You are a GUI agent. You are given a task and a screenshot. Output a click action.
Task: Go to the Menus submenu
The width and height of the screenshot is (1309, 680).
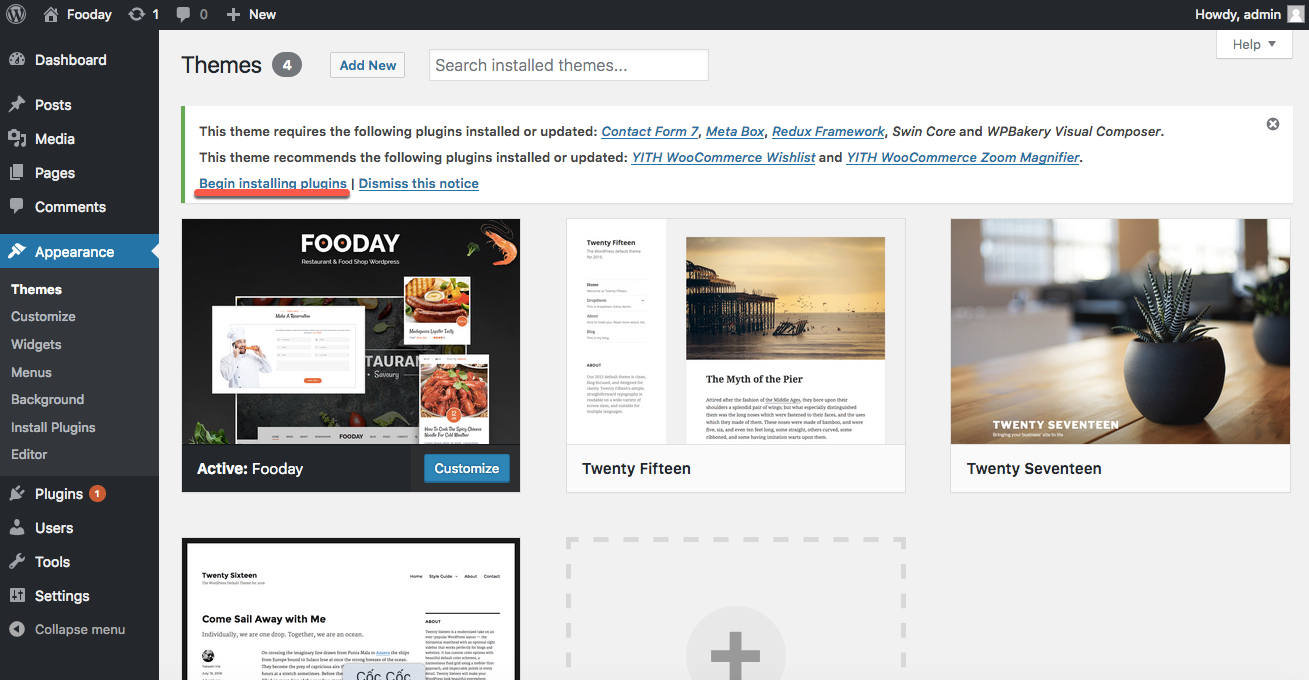[31, 372]
